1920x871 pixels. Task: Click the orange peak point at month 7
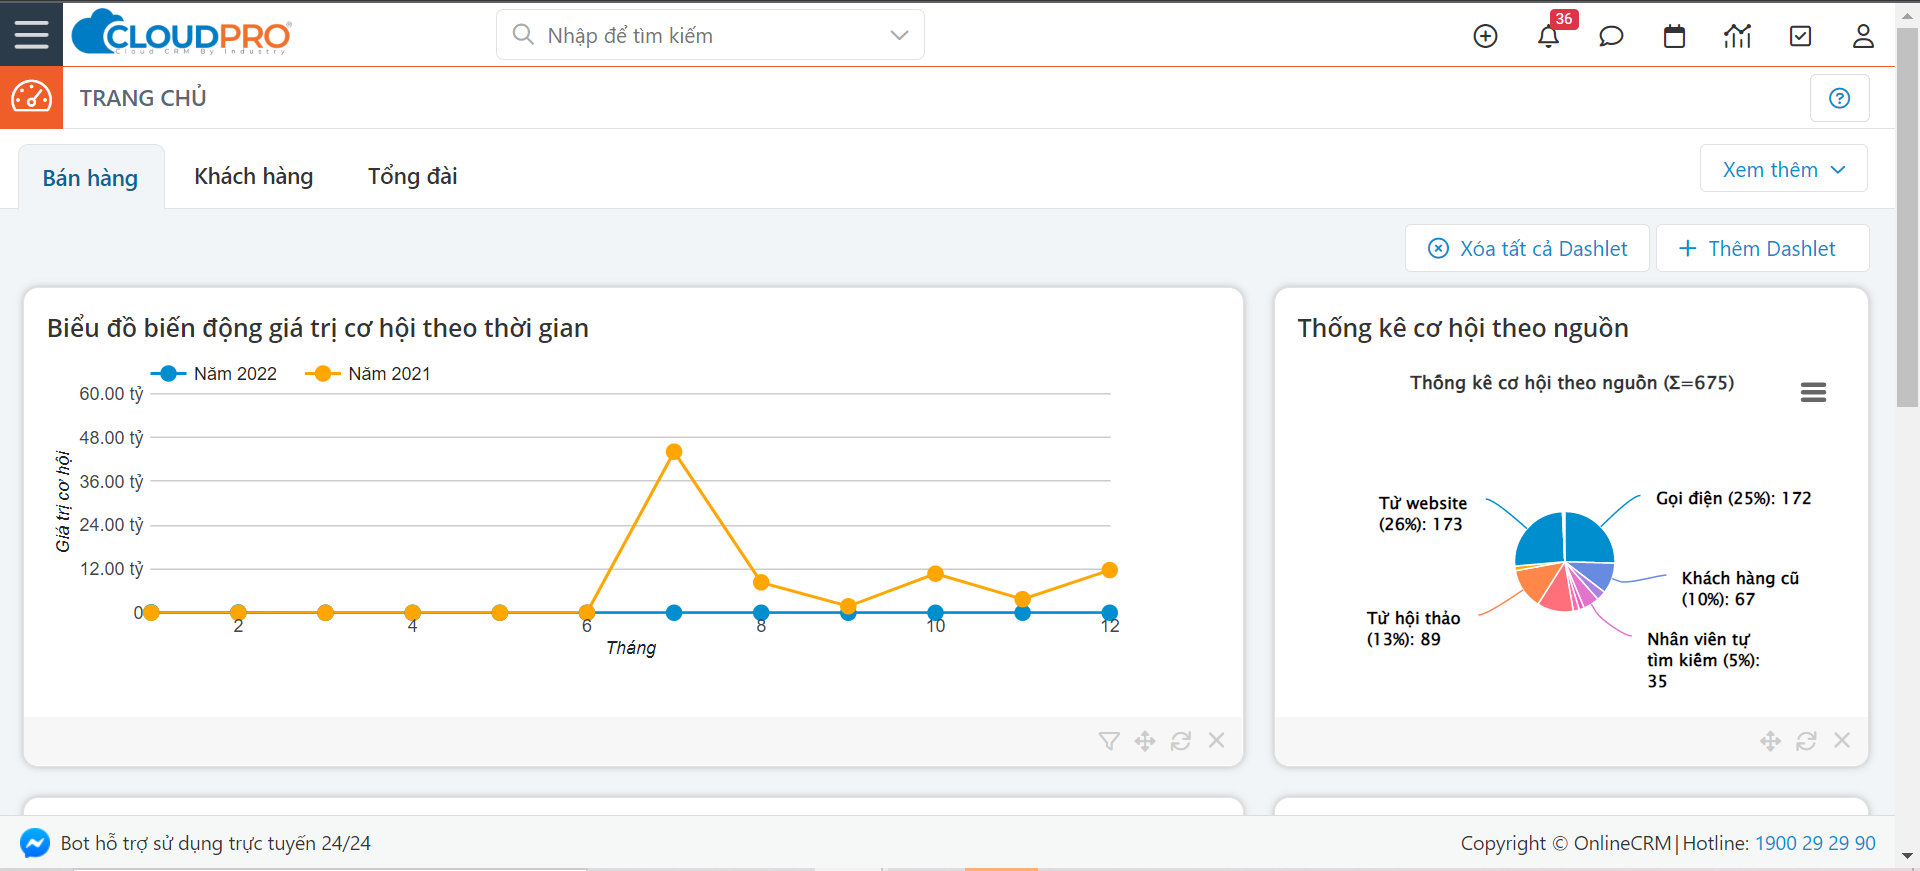(674, 452)
